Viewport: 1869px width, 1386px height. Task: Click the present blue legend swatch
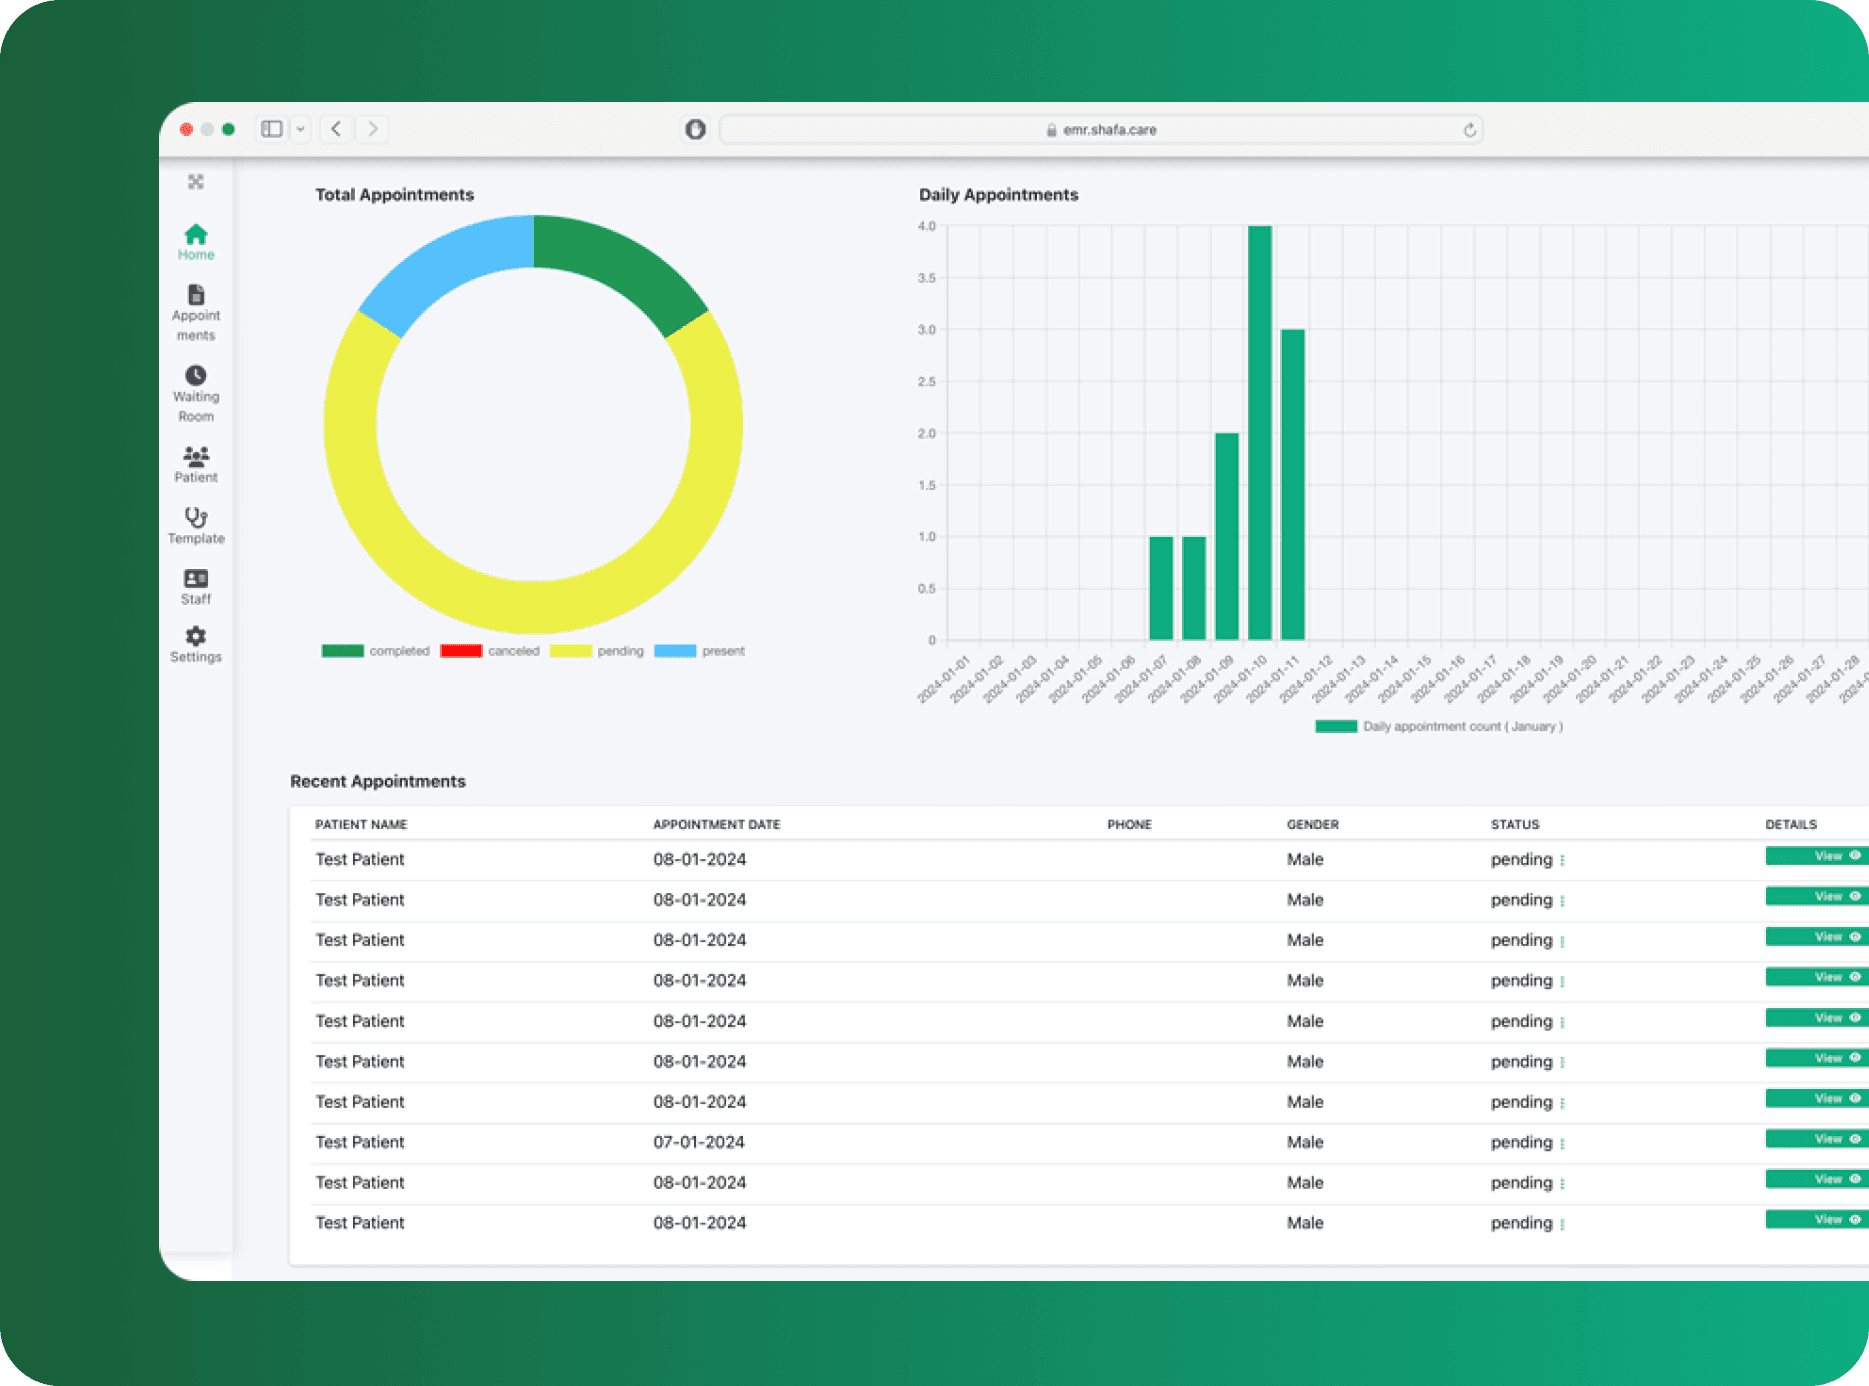point(675,651)
